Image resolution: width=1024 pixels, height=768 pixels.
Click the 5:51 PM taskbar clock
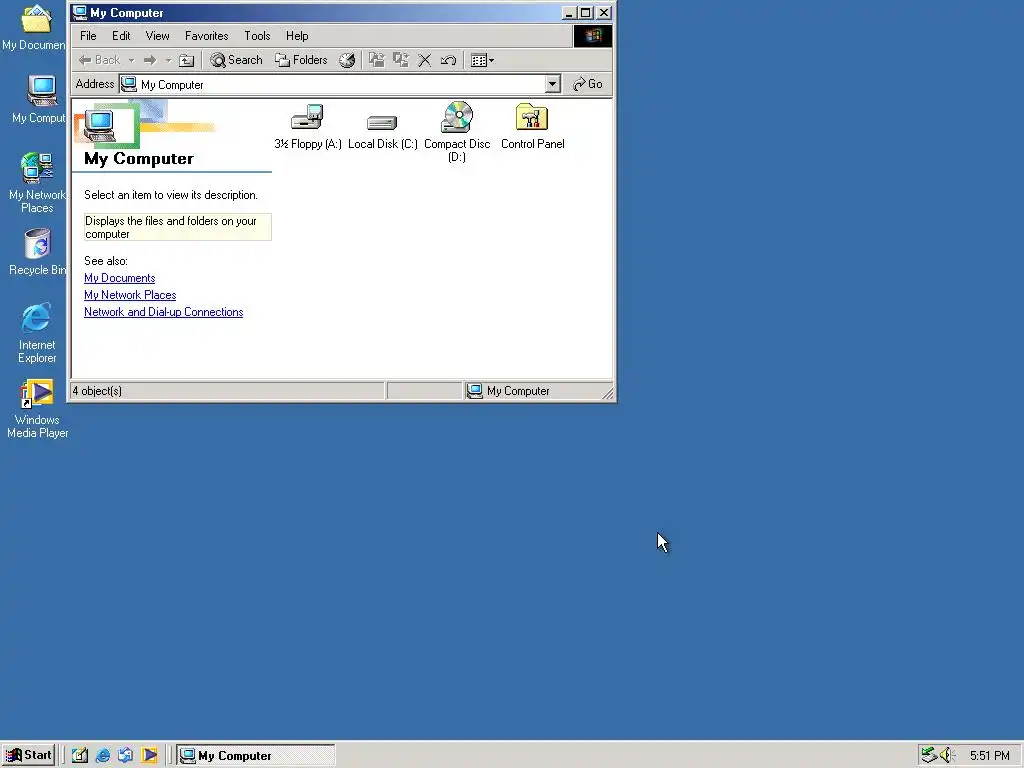(989, 756)
